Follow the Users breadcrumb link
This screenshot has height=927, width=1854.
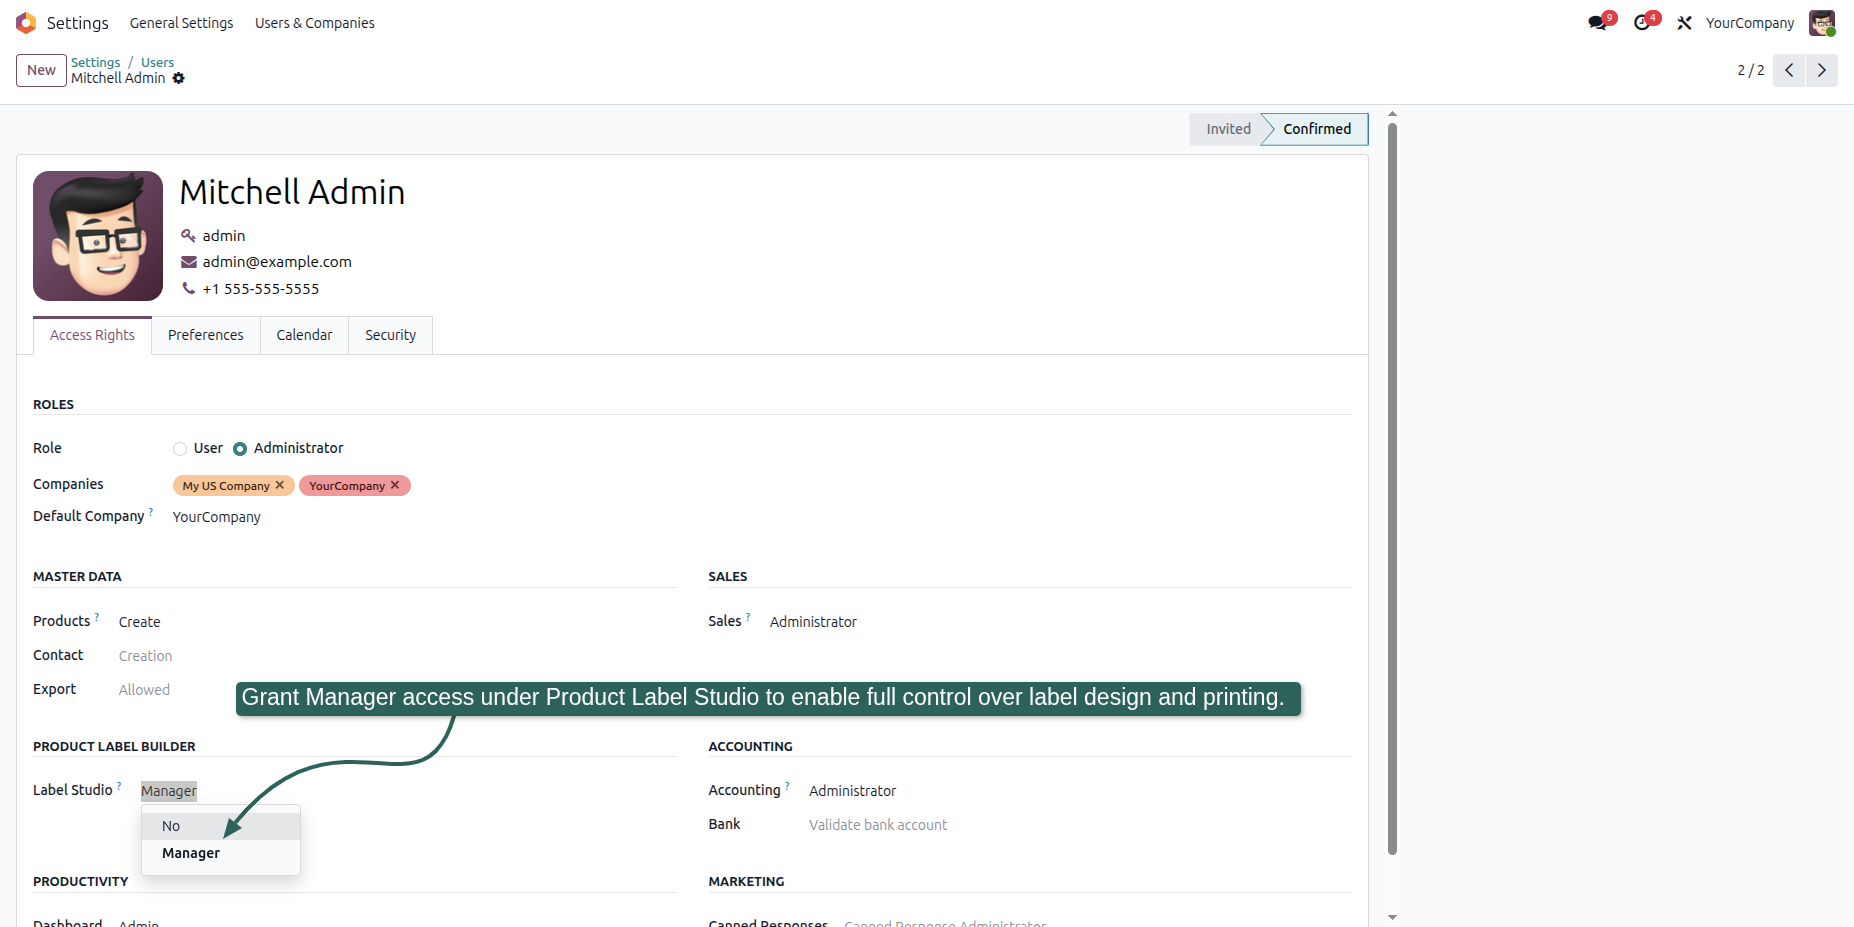157,62
